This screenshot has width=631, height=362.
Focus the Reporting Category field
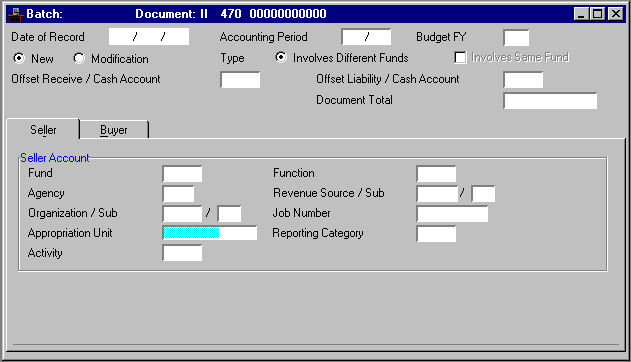coord(436,234)
